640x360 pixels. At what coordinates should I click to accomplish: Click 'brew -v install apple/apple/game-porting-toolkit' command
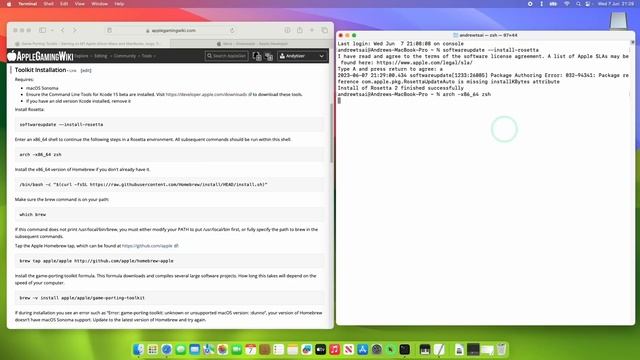(x=170, y=298)
